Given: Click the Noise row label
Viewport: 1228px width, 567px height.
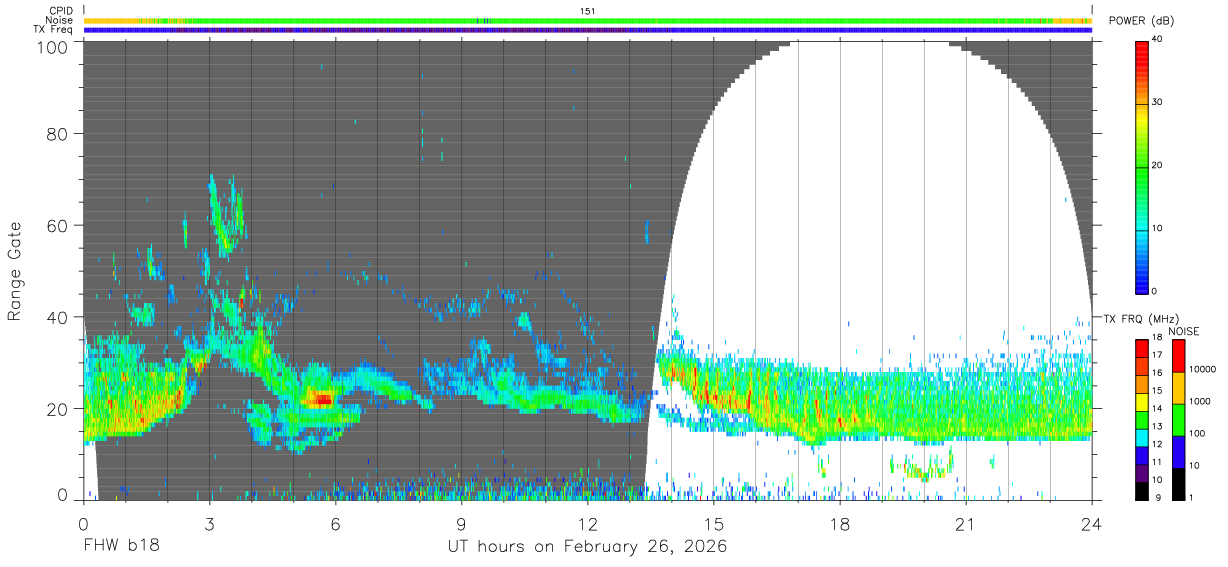Looking at the screenshot, I should (x=59, y=20).
